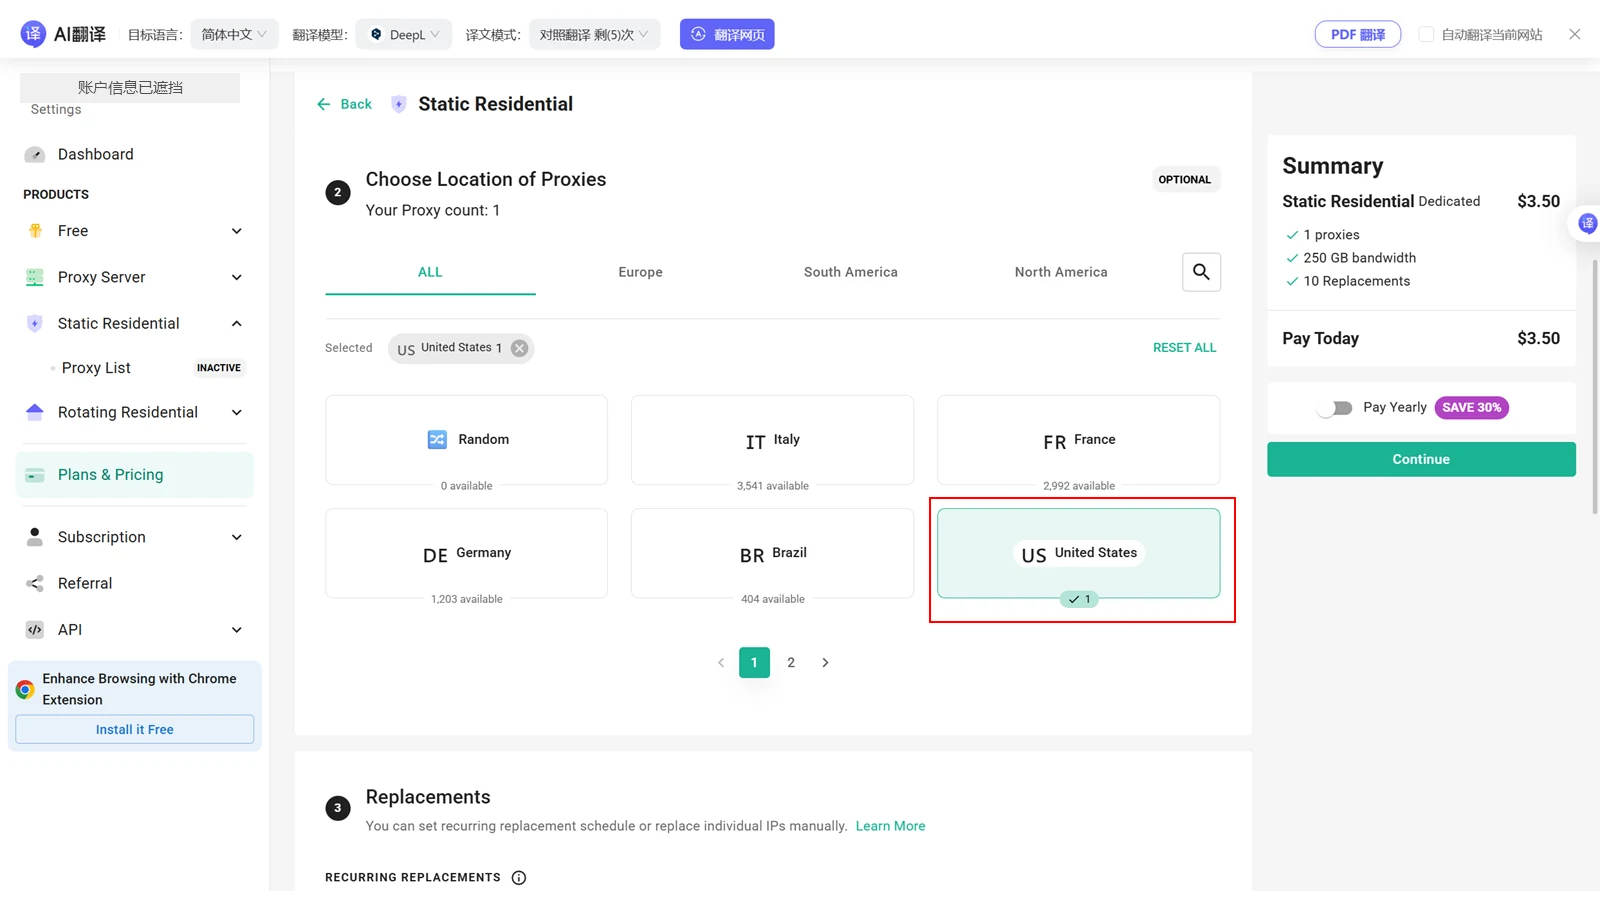Expand the Free products section
This screenshot has width=1600, height=900.
click(237, 231)
